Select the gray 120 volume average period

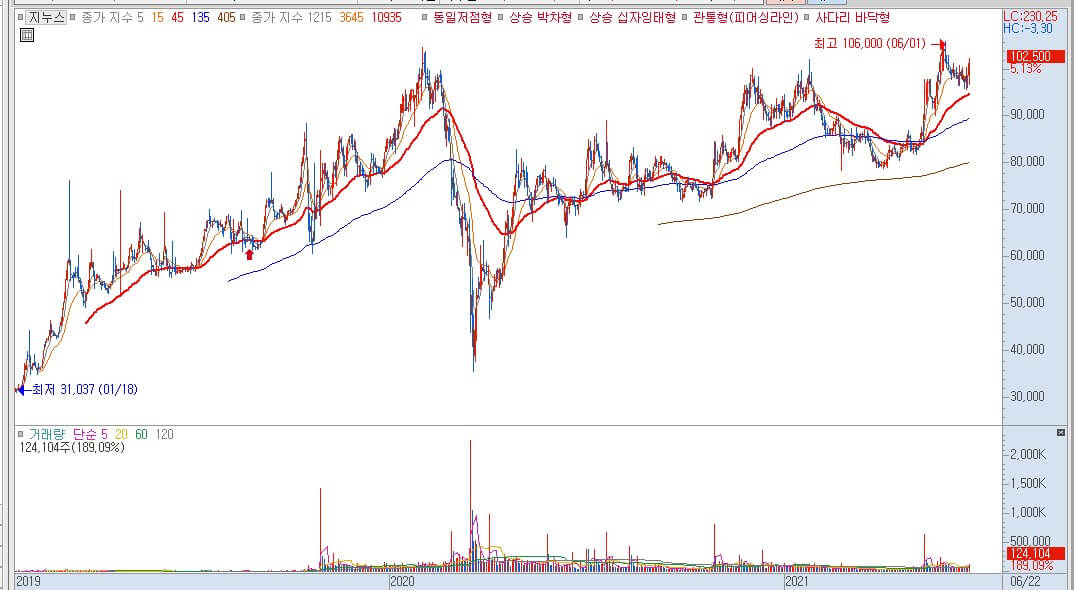(164, 434)
